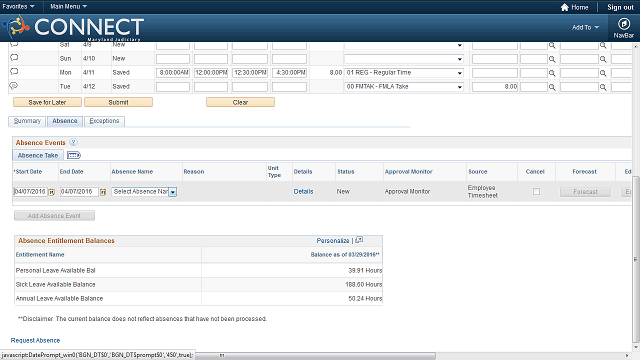Click the Forecast button
Screen dimensions: 640x360
[585, 191]
